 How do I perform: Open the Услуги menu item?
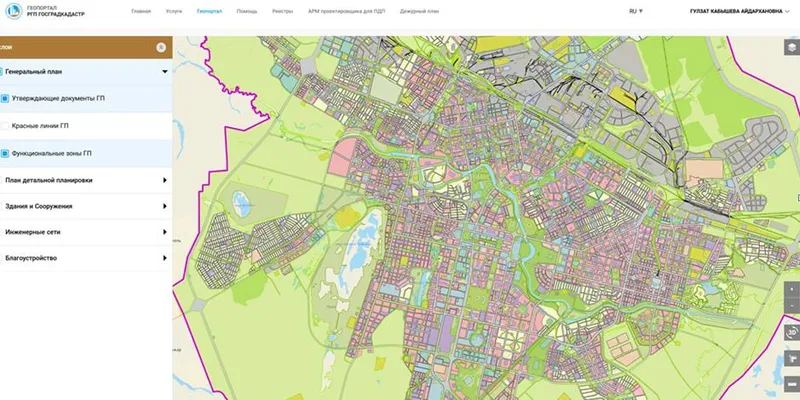174,11
